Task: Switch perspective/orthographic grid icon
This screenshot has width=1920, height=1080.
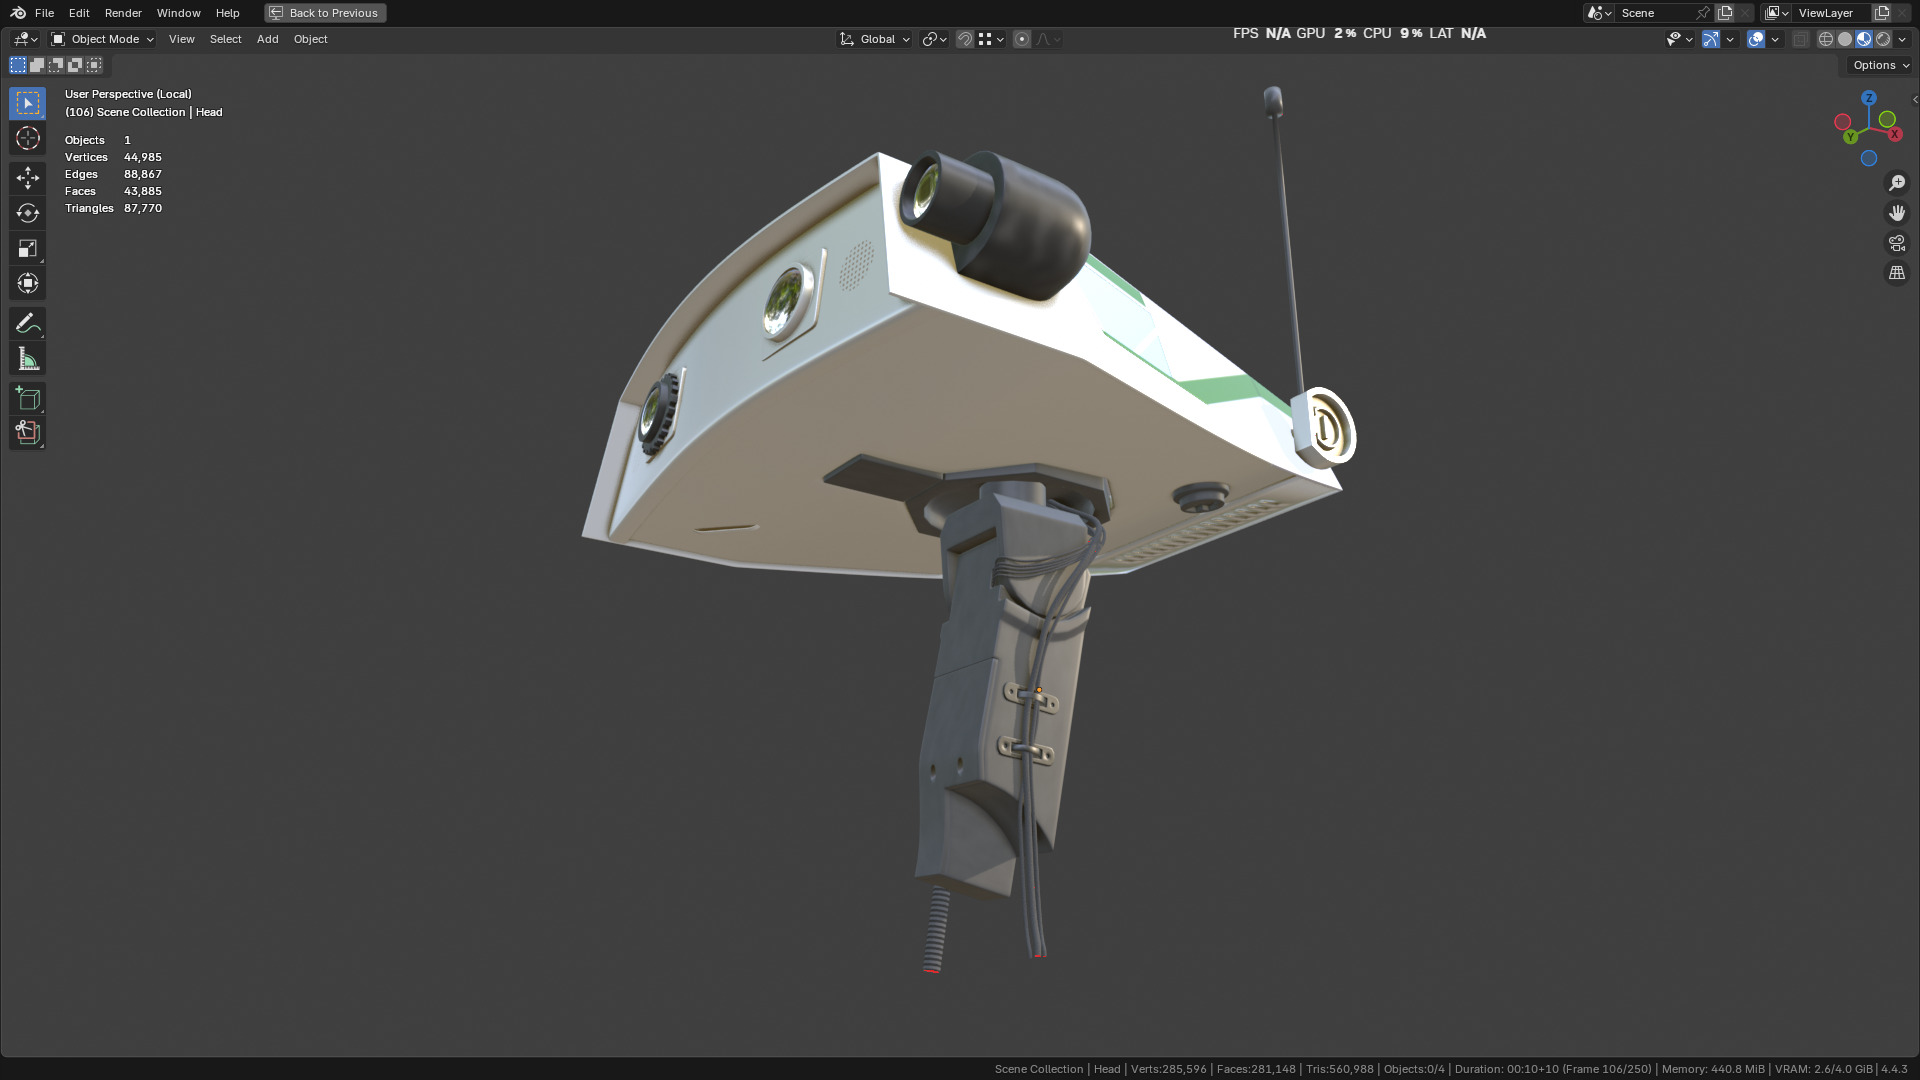Action: [1897, 273]
